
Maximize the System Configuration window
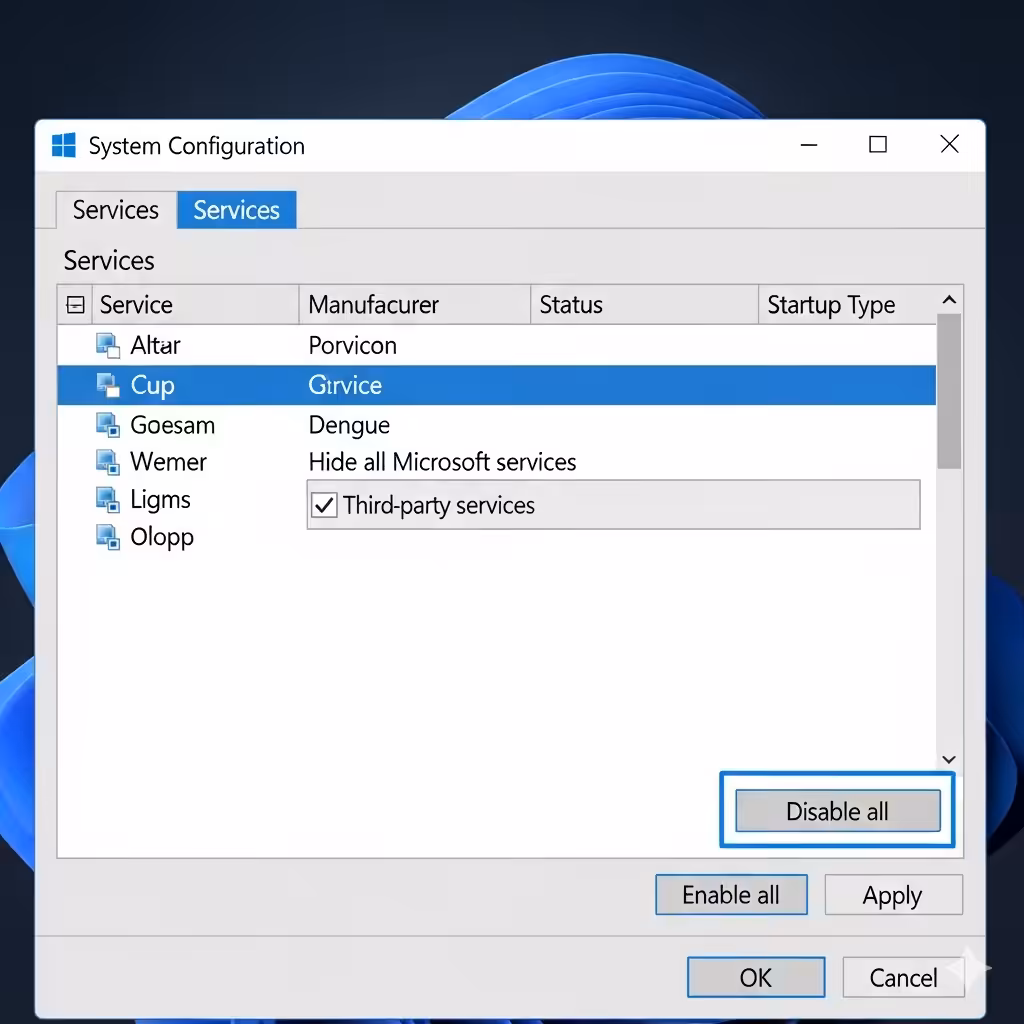878,145
